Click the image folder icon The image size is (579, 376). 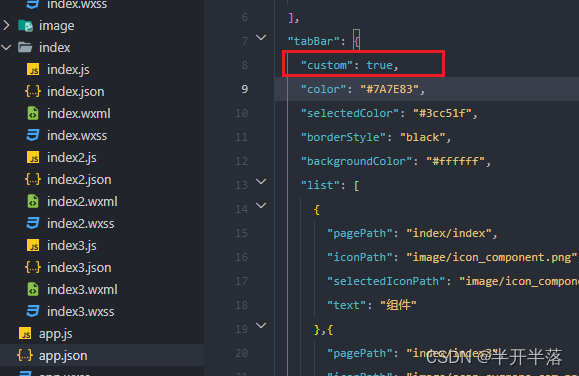coord(25,25)
